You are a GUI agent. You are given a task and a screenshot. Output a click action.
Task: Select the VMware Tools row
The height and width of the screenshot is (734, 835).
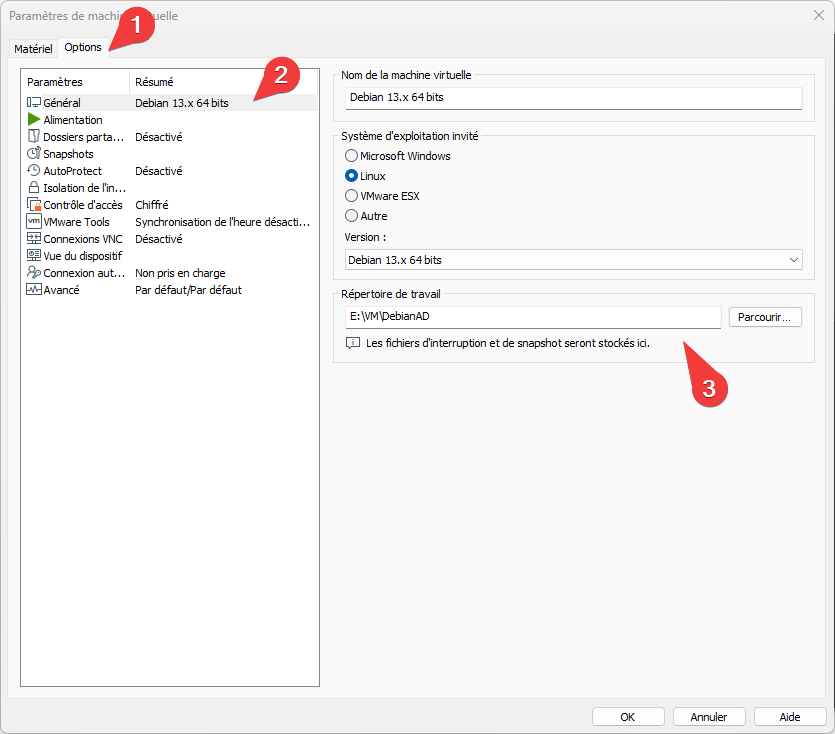coord(170,222)
